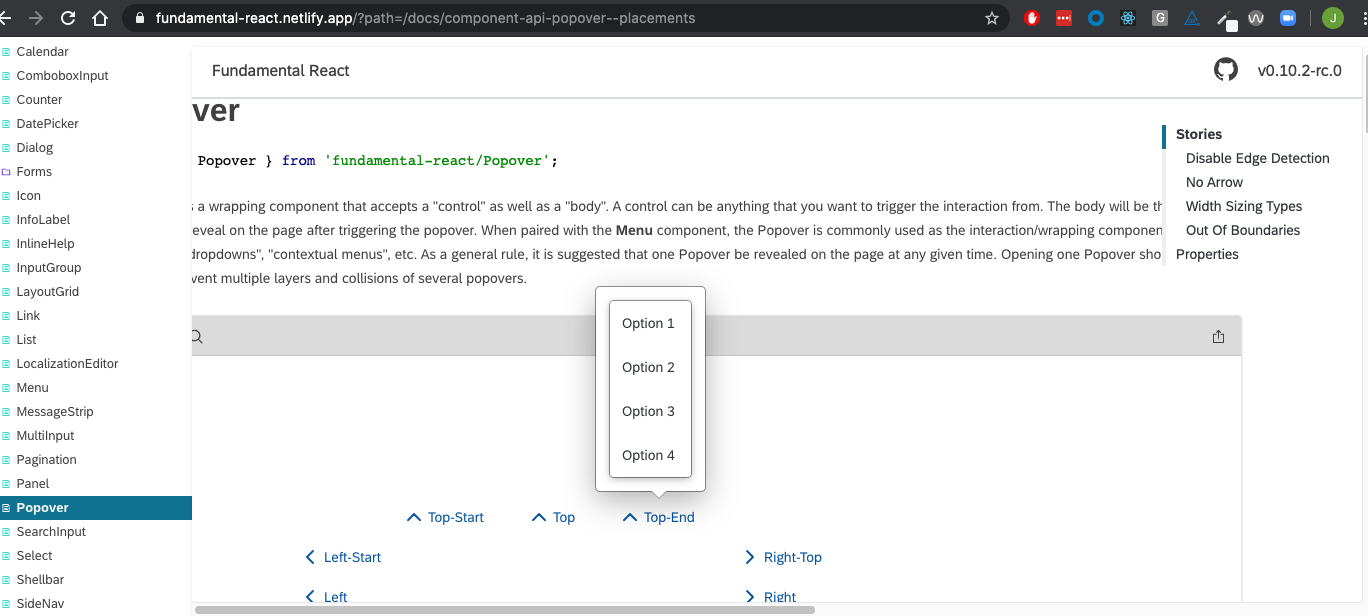View the No Arrow story
The width and height of the screenshot is (1368, 616).
click(x=1214, y=182)
